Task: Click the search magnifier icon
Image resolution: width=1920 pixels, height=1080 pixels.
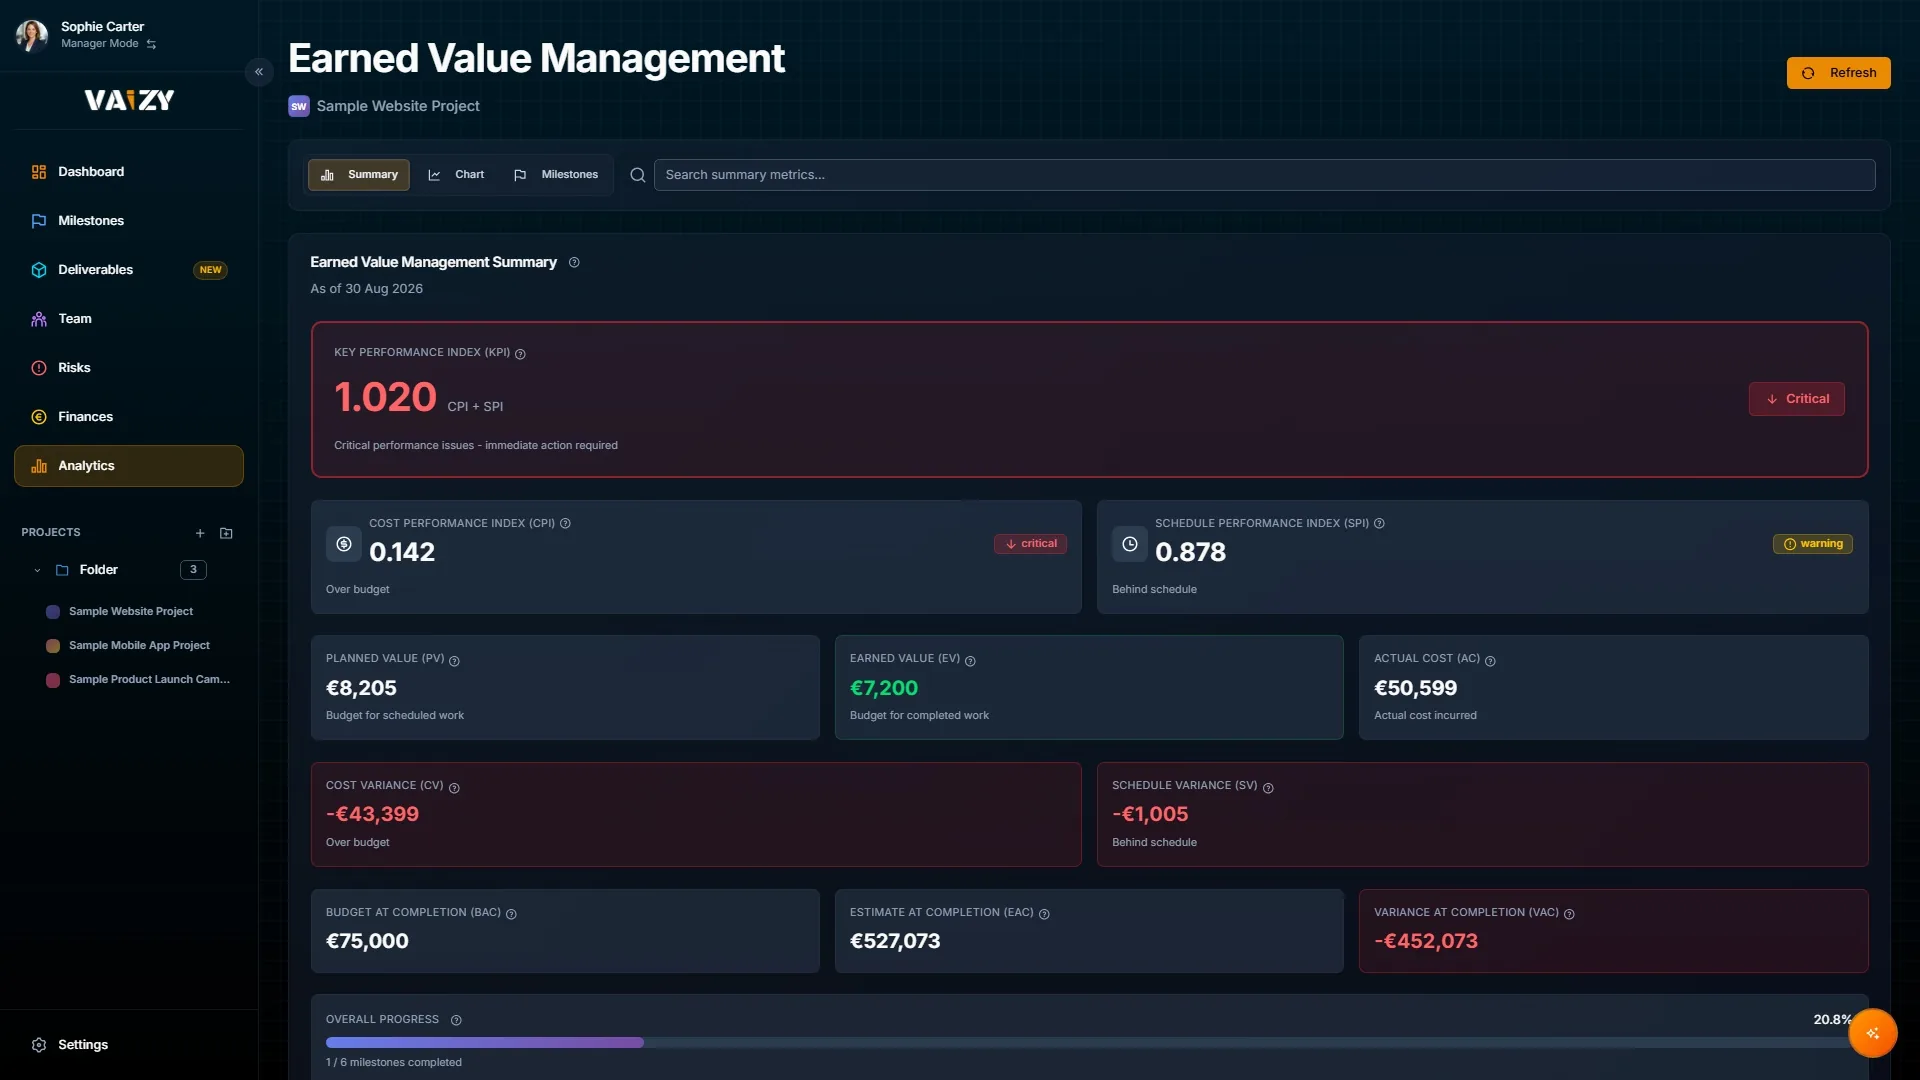Action: point(637,175)
